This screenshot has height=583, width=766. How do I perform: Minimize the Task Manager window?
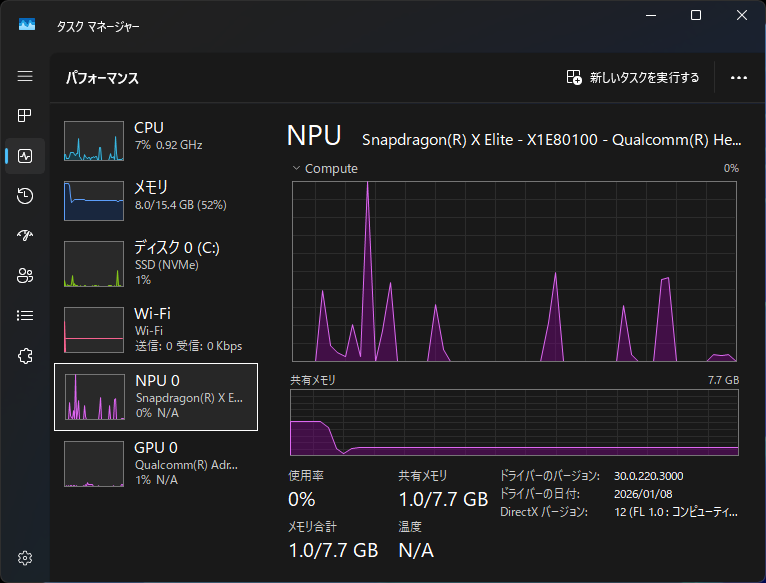(651, 15)
